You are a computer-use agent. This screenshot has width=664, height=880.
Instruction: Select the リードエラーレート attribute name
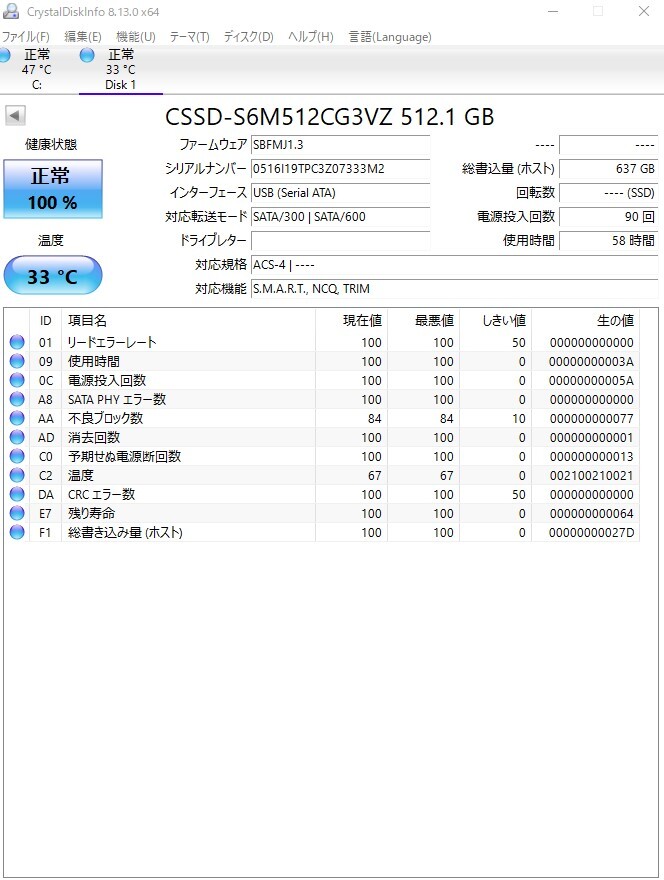[x=112, y=342]
